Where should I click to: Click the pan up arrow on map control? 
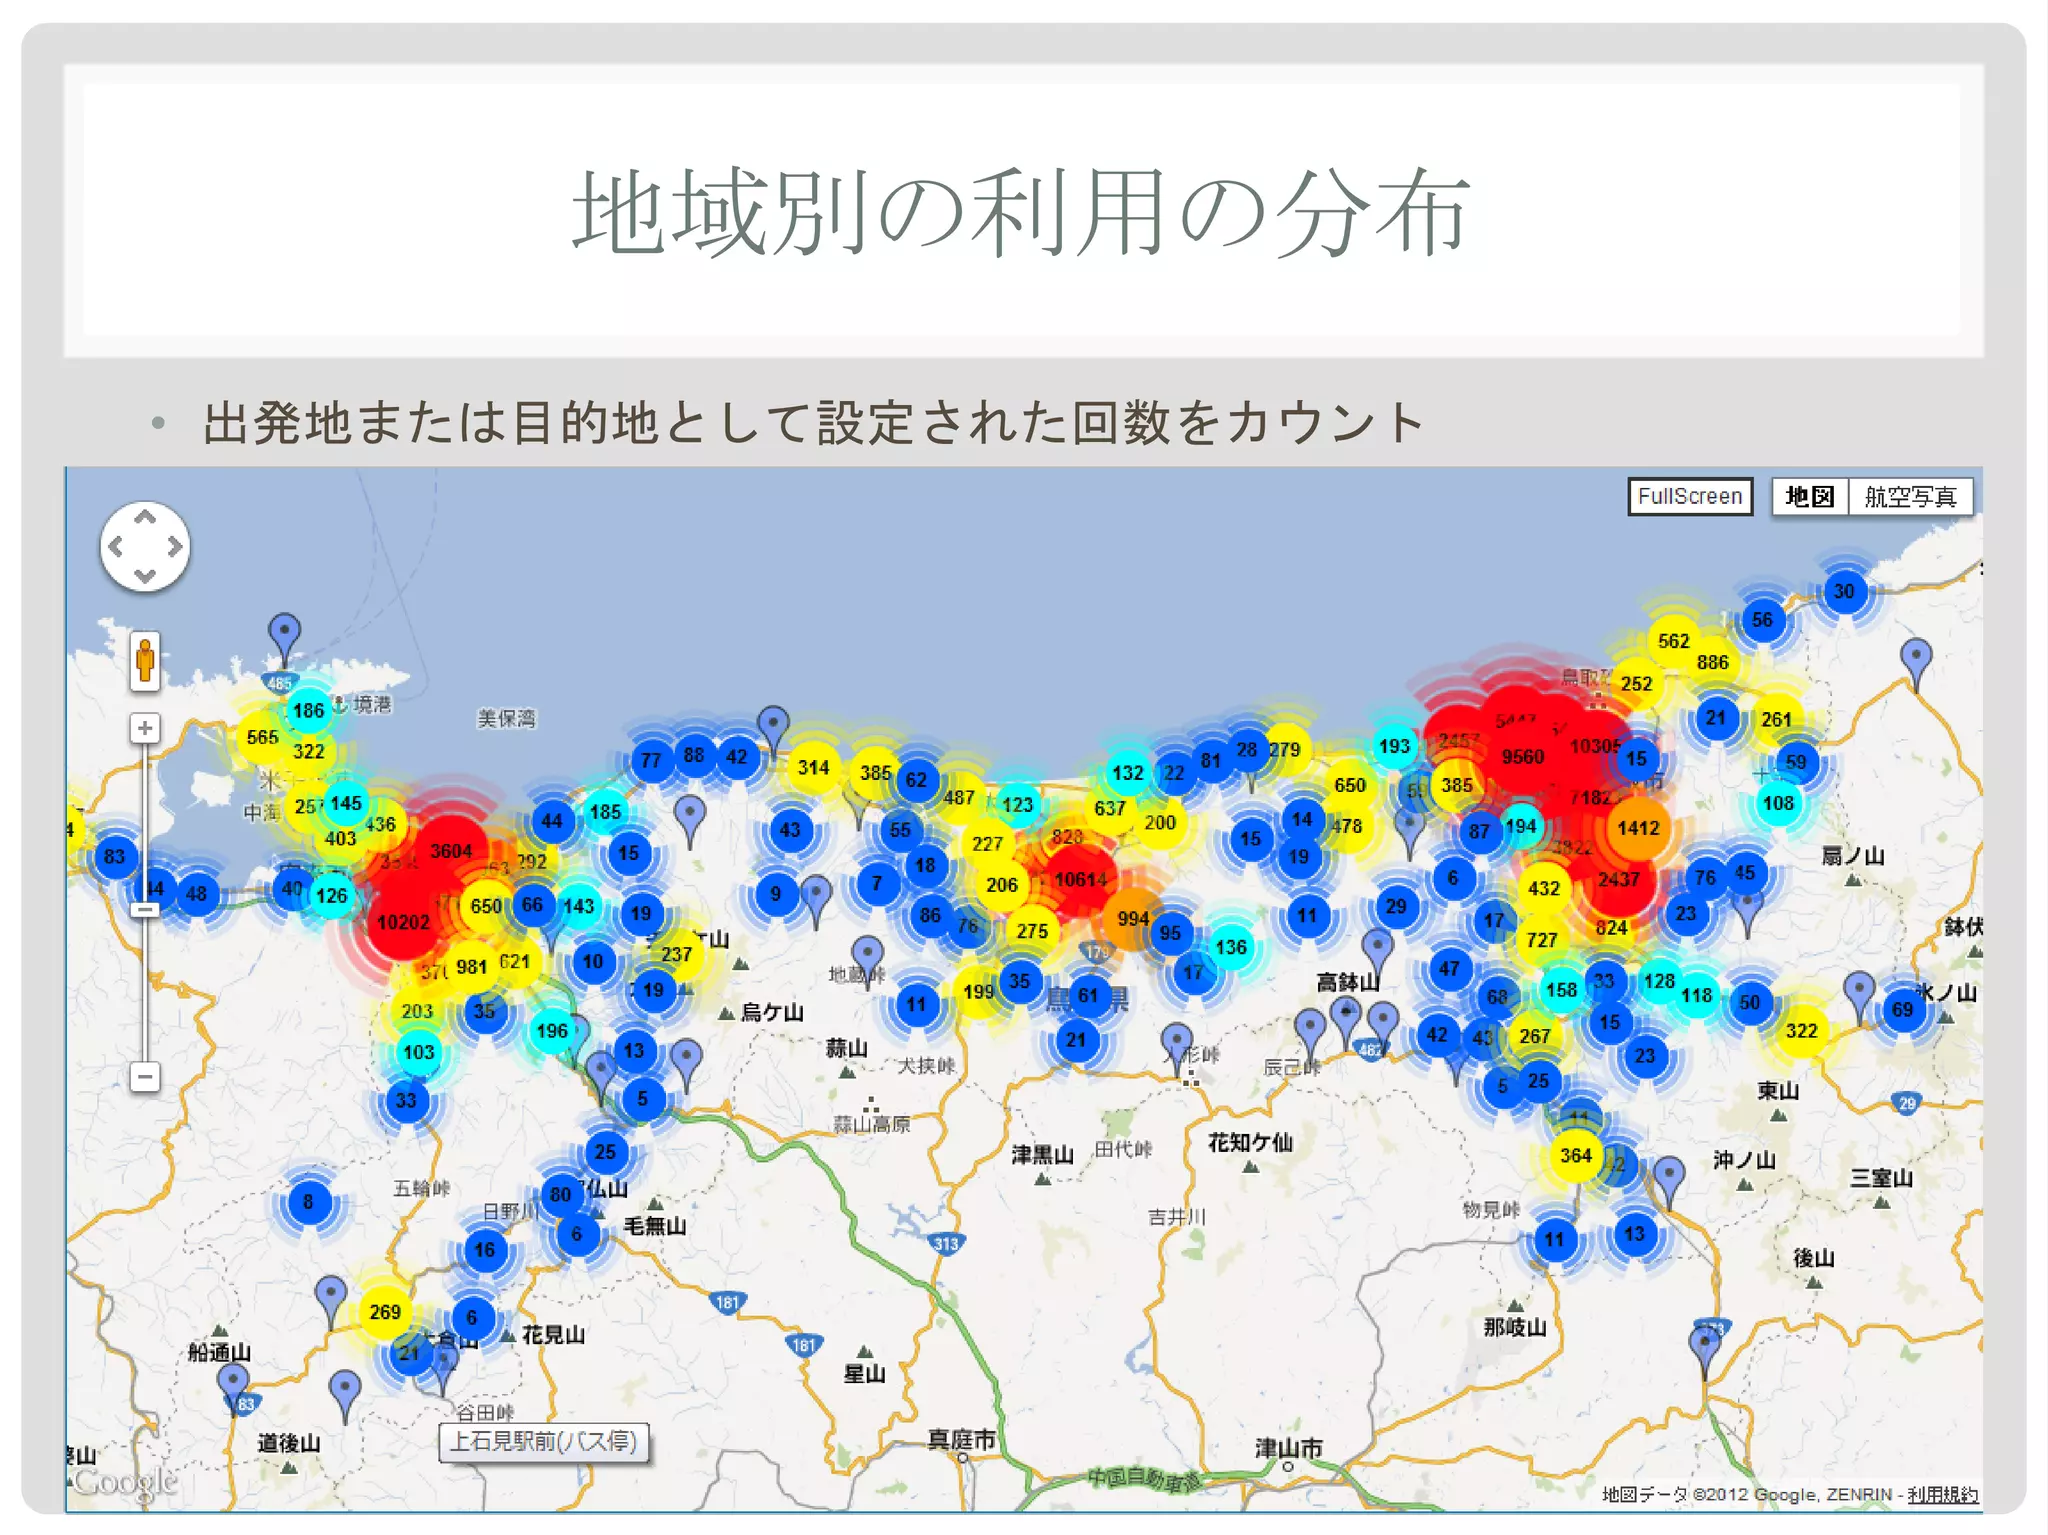point(145,518)
